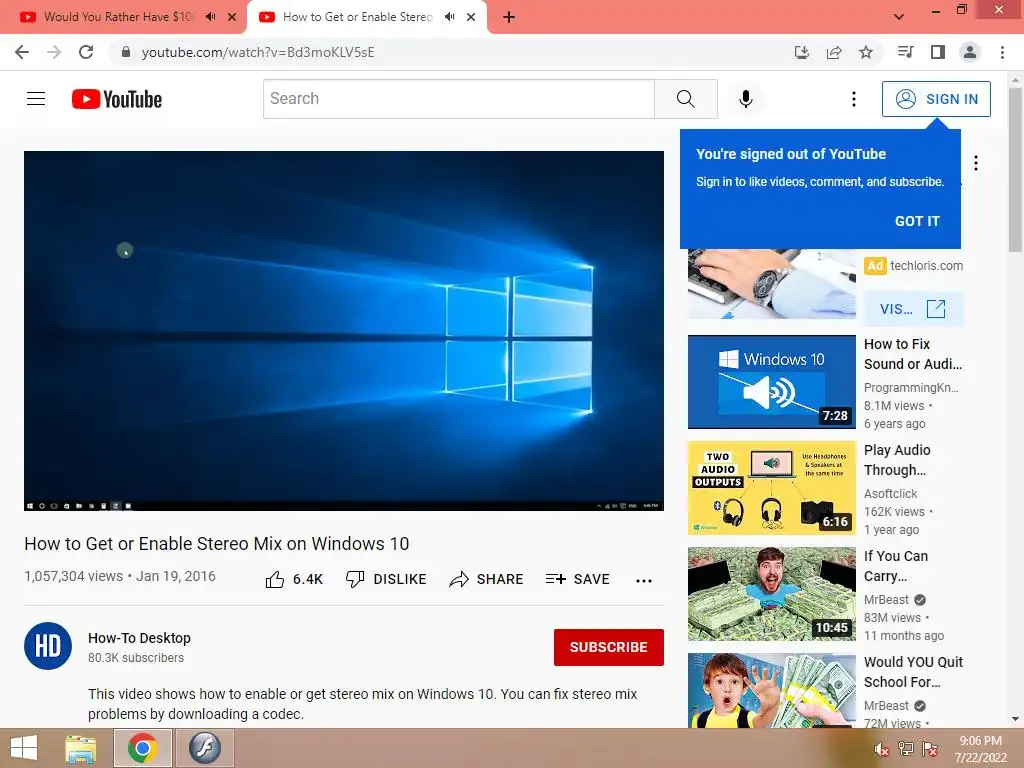The height and width of the screenshot is (768, 1024).
Task: Mute the 'How to Get or Enable Stereo' tab audio
Action: pyautogui.click(x=449, y=17)
